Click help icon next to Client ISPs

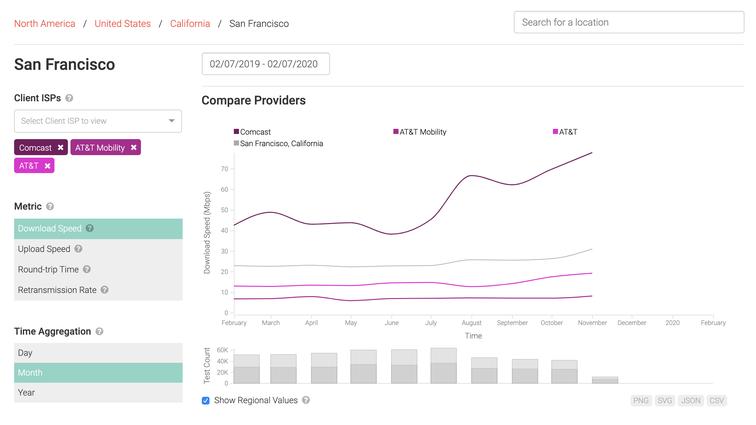(x=69, y=98)
